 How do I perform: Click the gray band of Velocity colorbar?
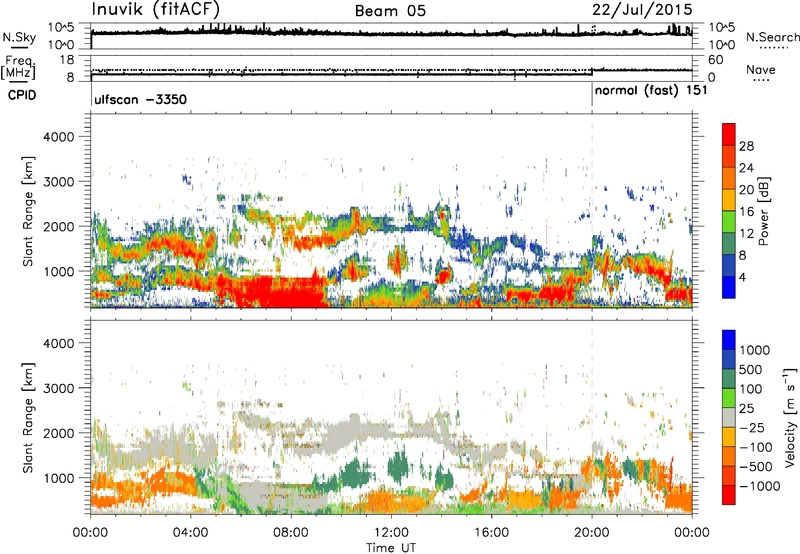729,418
